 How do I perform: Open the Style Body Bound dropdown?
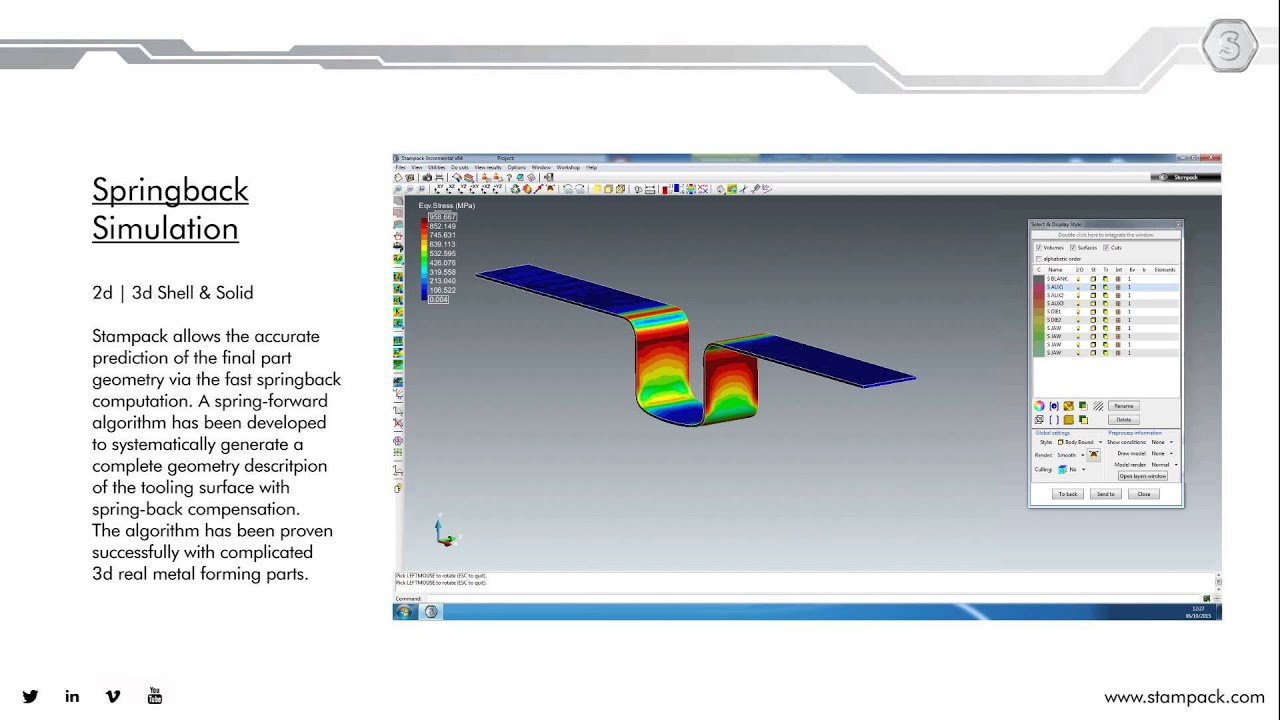1080,442
